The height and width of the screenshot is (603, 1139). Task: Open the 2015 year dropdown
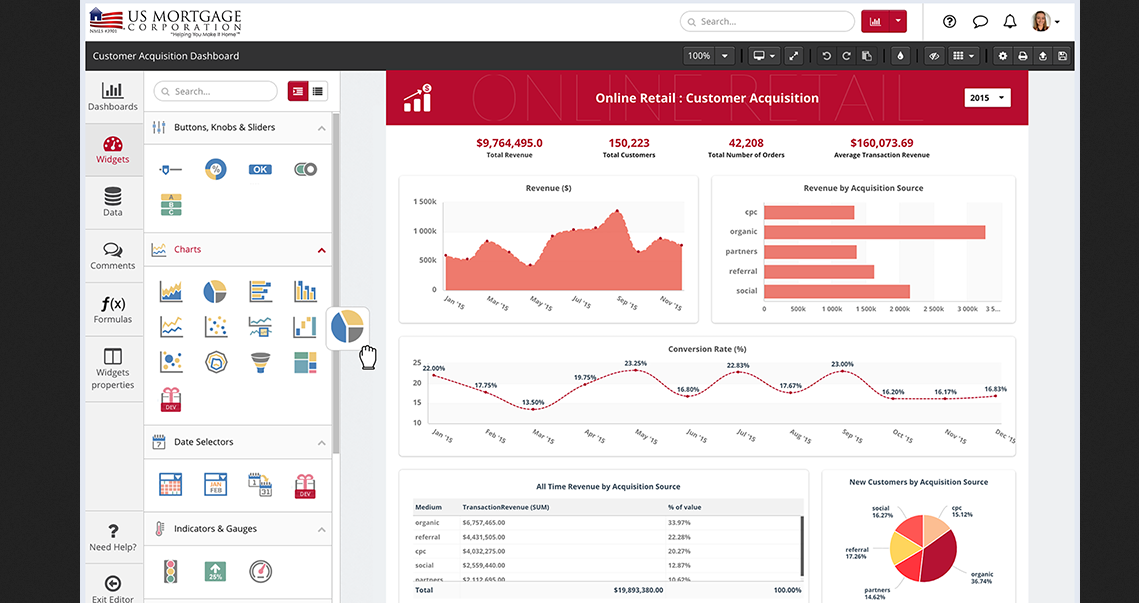tap(987, 97)
